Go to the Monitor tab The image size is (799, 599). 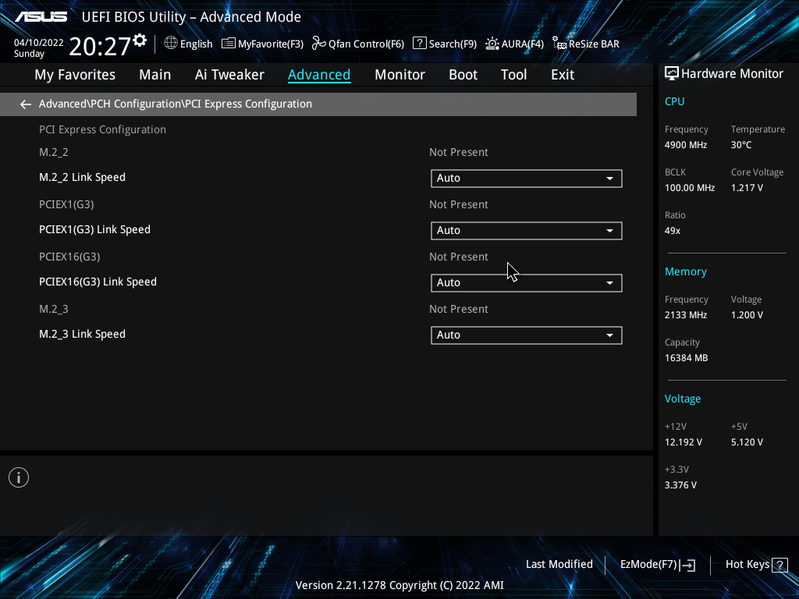pos(400,75)
